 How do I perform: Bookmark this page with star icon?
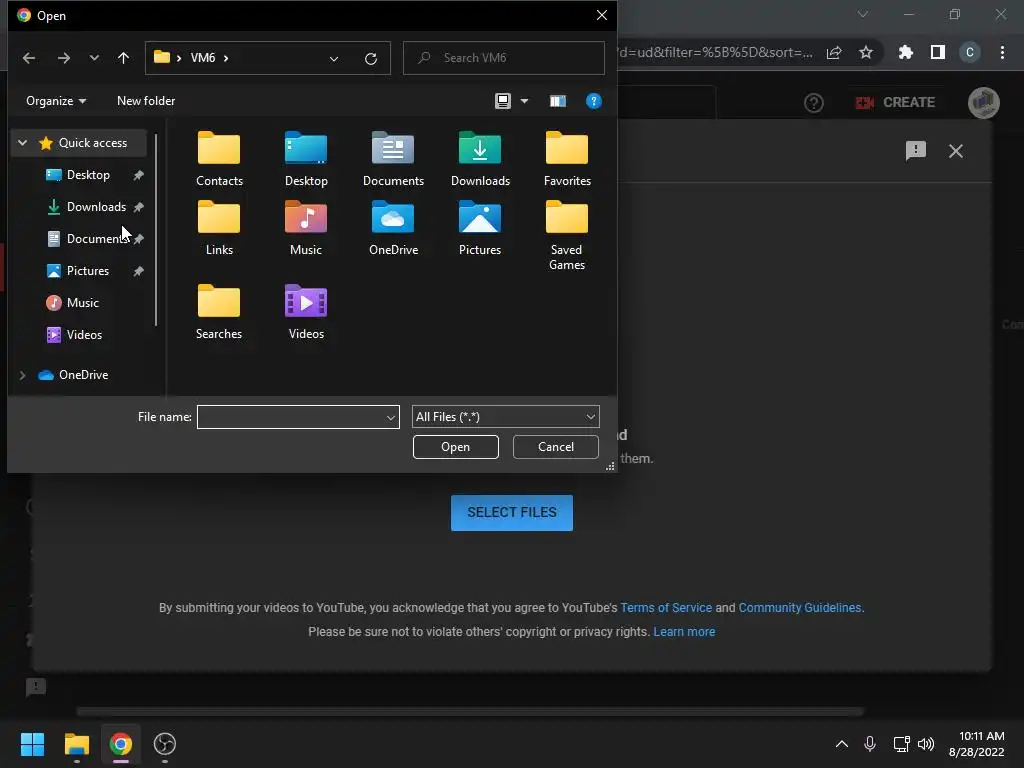coord(866,52)
